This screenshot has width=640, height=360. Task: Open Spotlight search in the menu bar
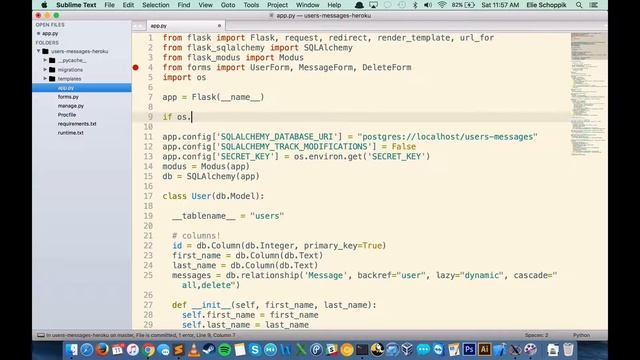click(x=579, y=5)
